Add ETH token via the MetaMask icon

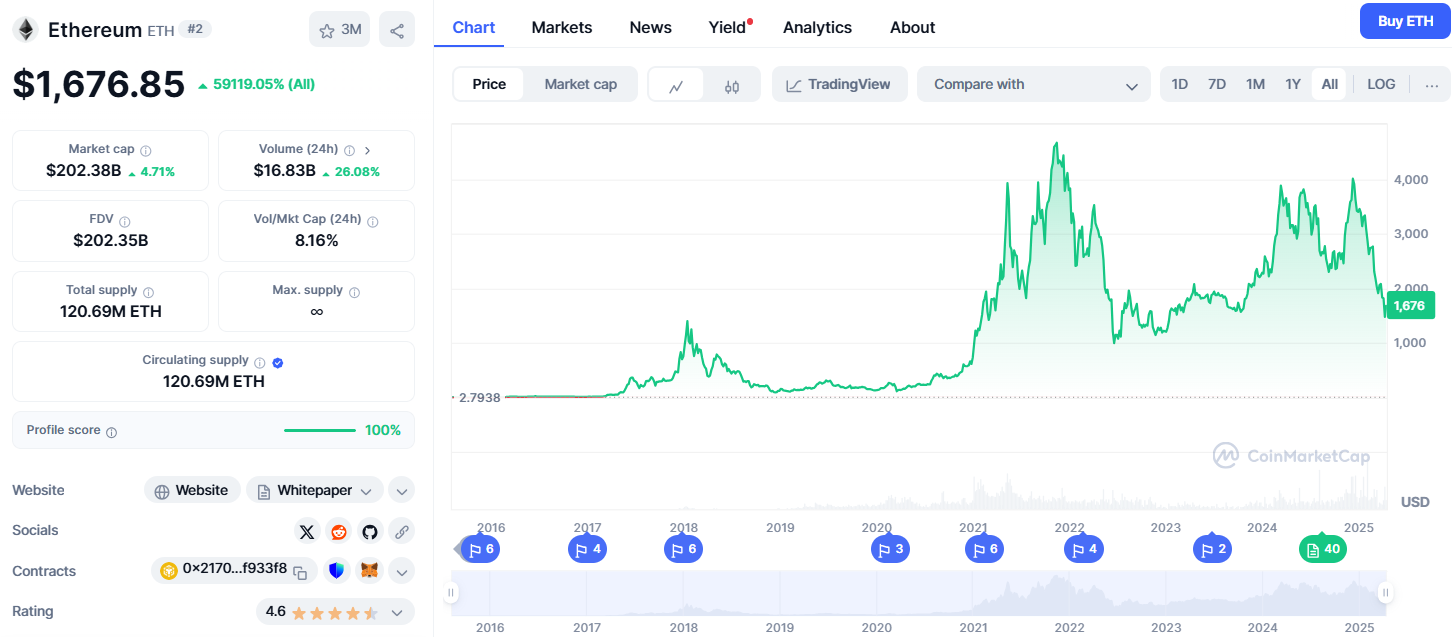(x=370, y=570)
